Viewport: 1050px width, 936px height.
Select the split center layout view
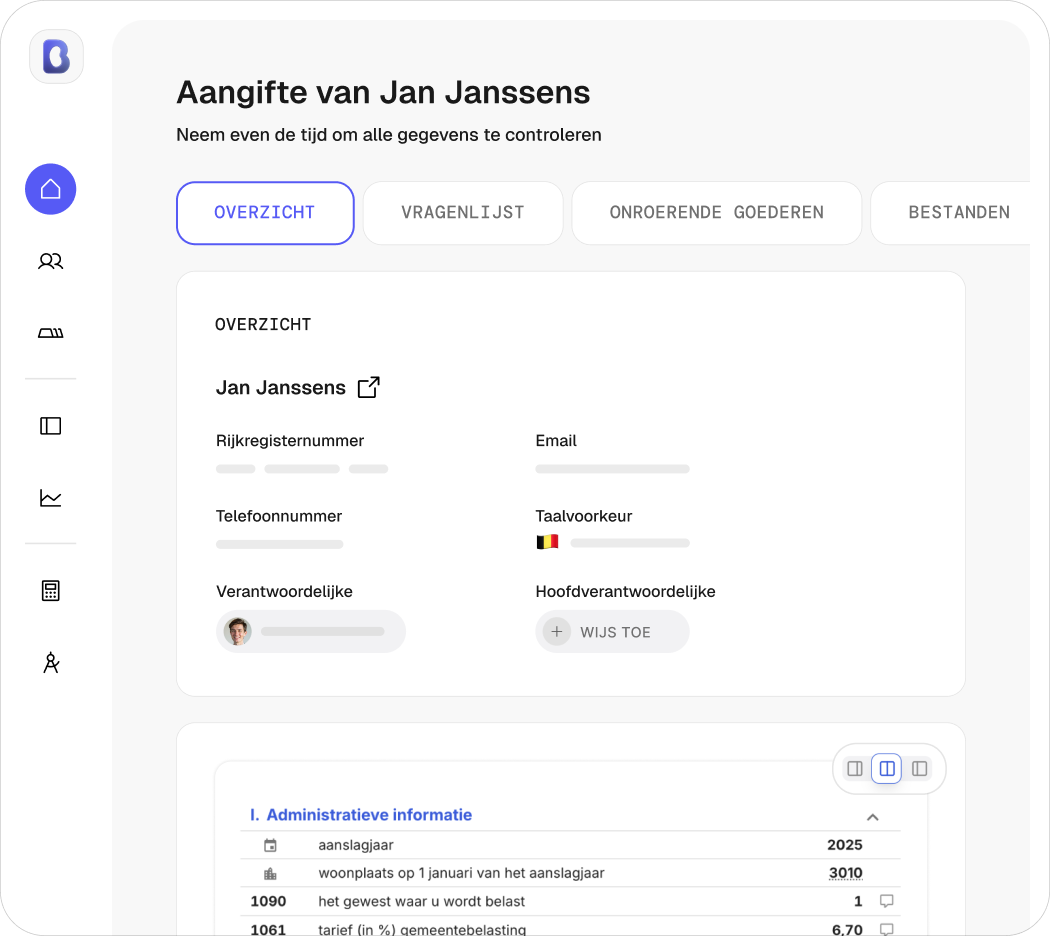pos(887,769)
